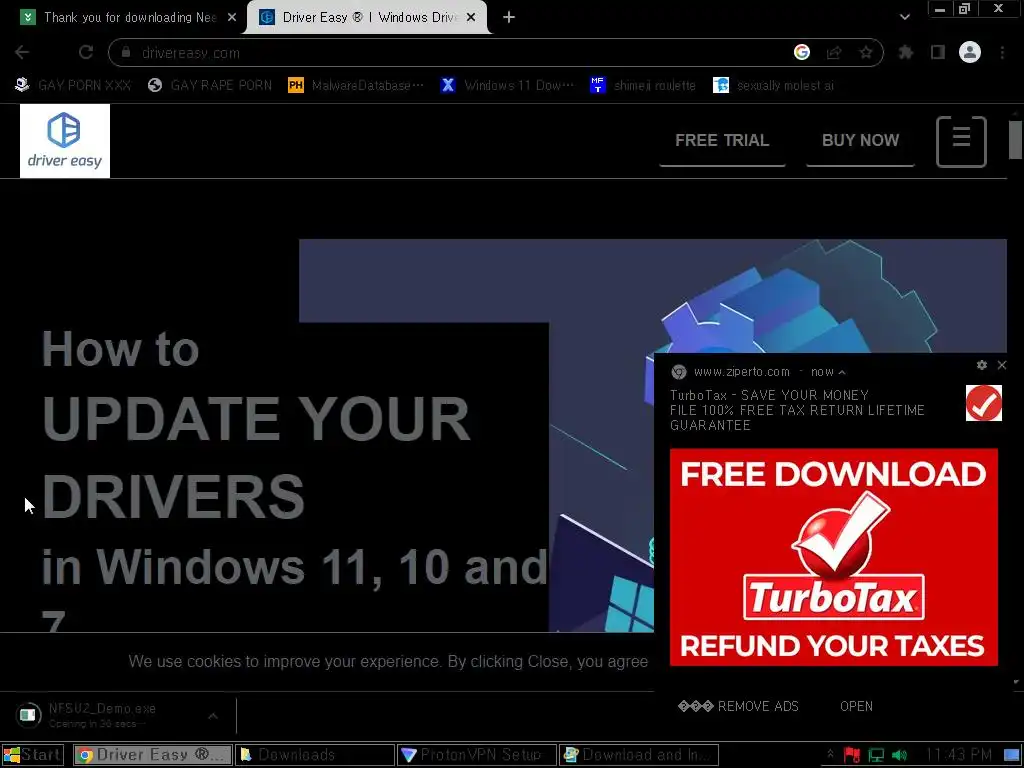Reload the page with the refresh icon
The image size is (1024, 768).
coord(86,52)
